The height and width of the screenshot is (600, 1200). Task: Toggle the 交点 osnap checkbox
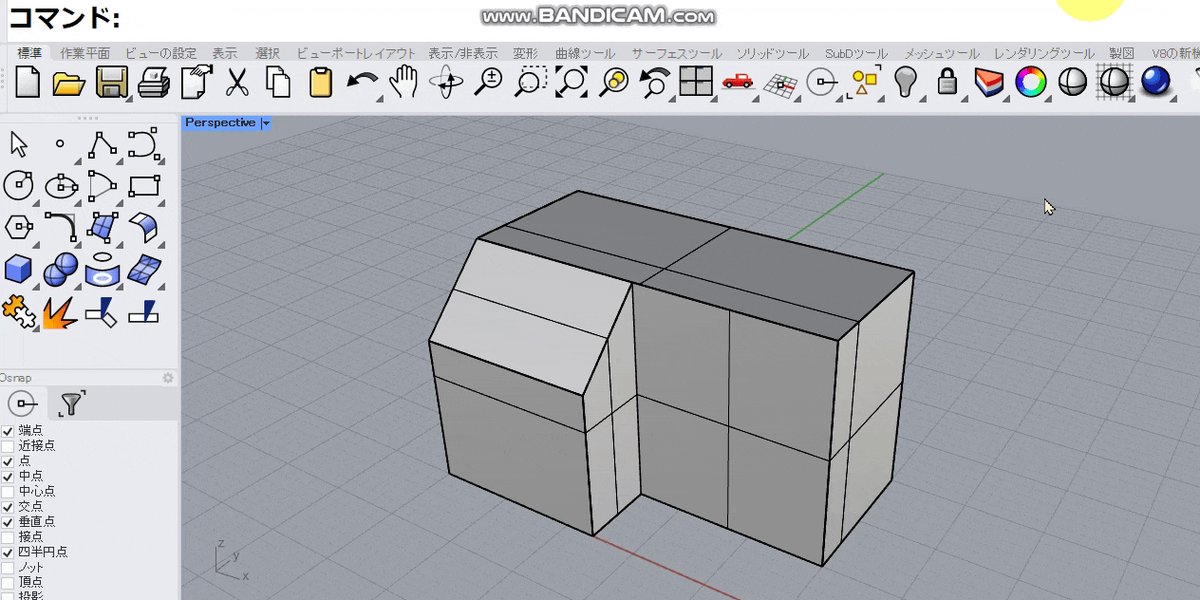tap(8, 506)
